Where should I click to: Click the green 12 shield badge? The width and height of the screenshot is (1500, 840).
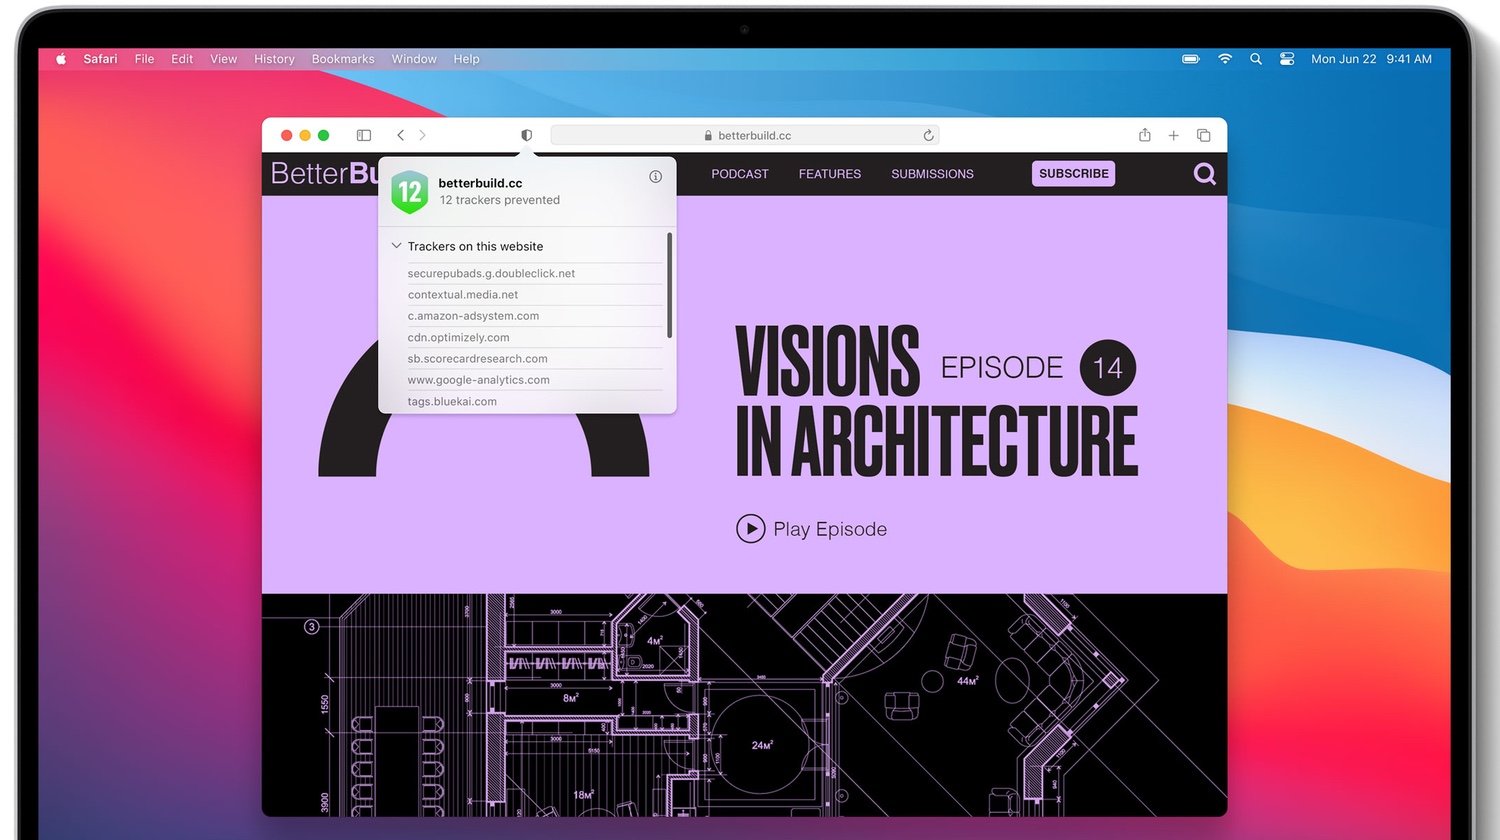coord(410,191)
